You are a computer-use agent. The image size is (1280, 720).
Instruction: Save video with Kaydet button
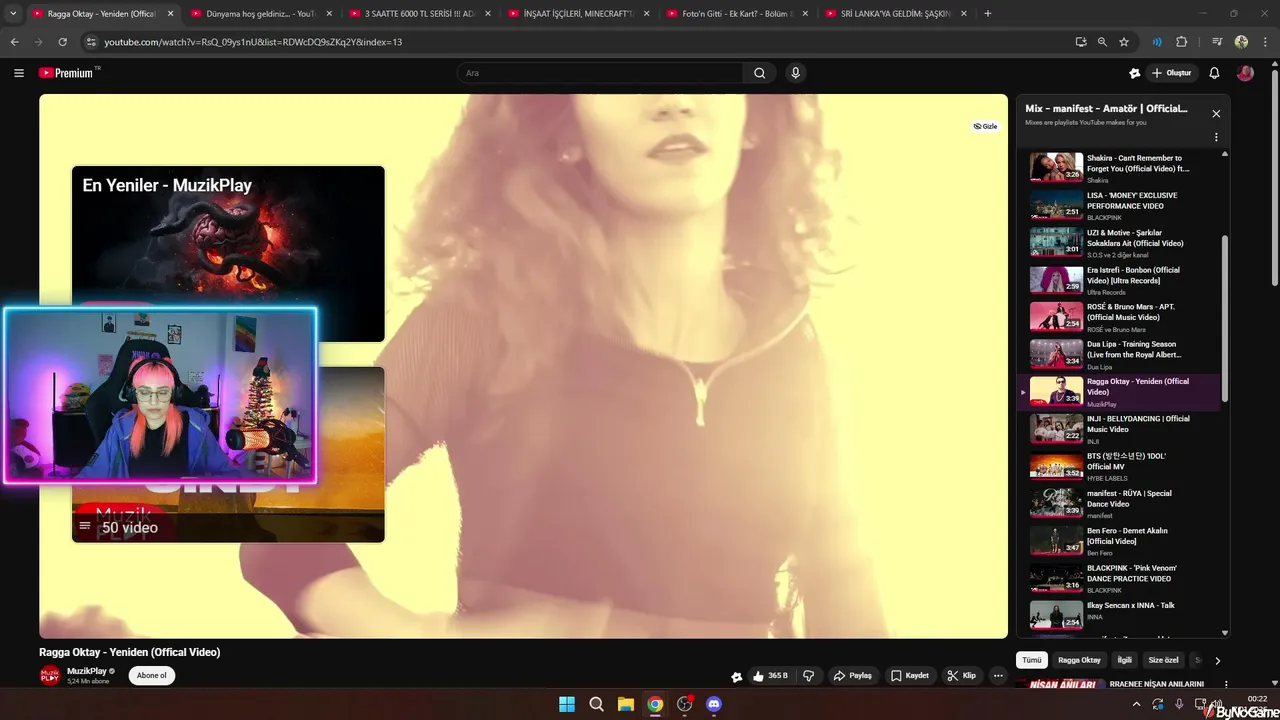click(x=910, y=676)
